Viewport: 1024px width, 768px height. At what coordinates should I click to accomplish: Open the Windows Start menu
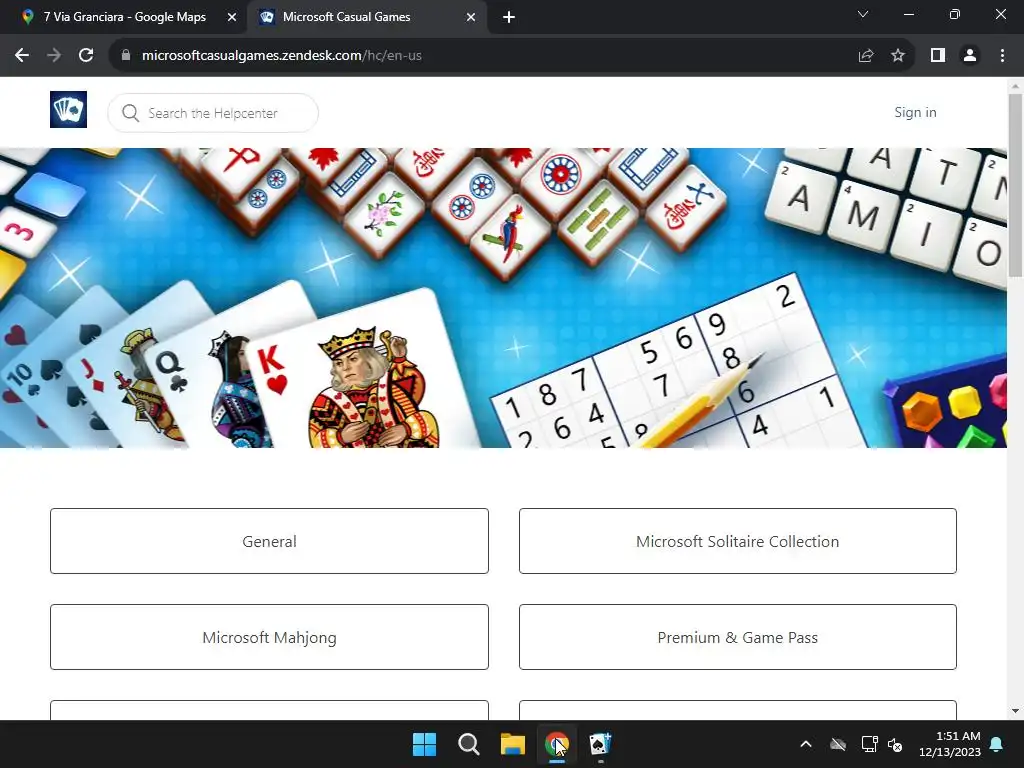point(424,744)
